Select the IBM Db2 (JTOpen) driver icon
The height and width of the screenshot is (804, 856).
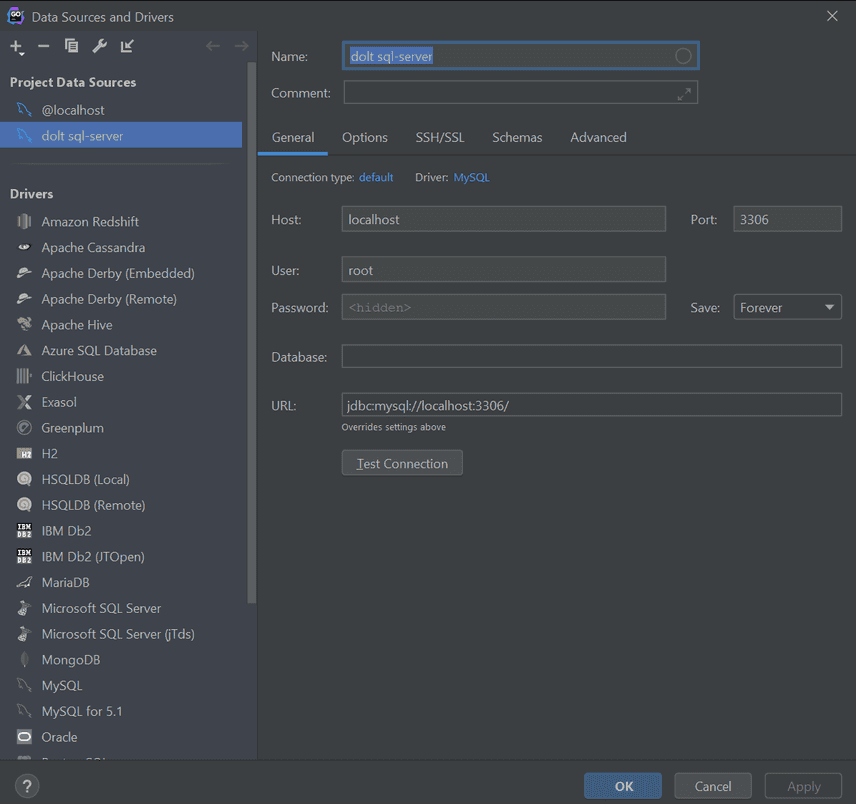pos(24,556)
